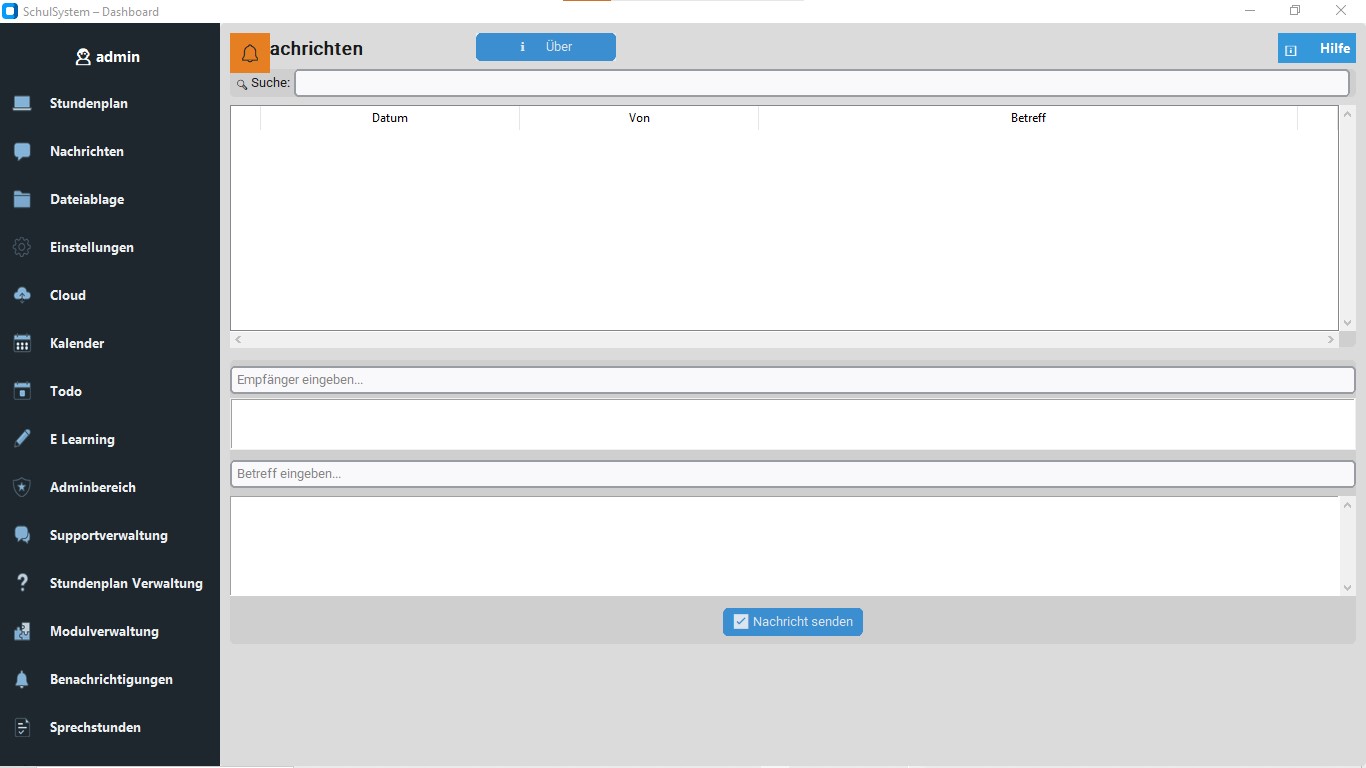Focus the Empfänger eingeben field

click(792, 380)
